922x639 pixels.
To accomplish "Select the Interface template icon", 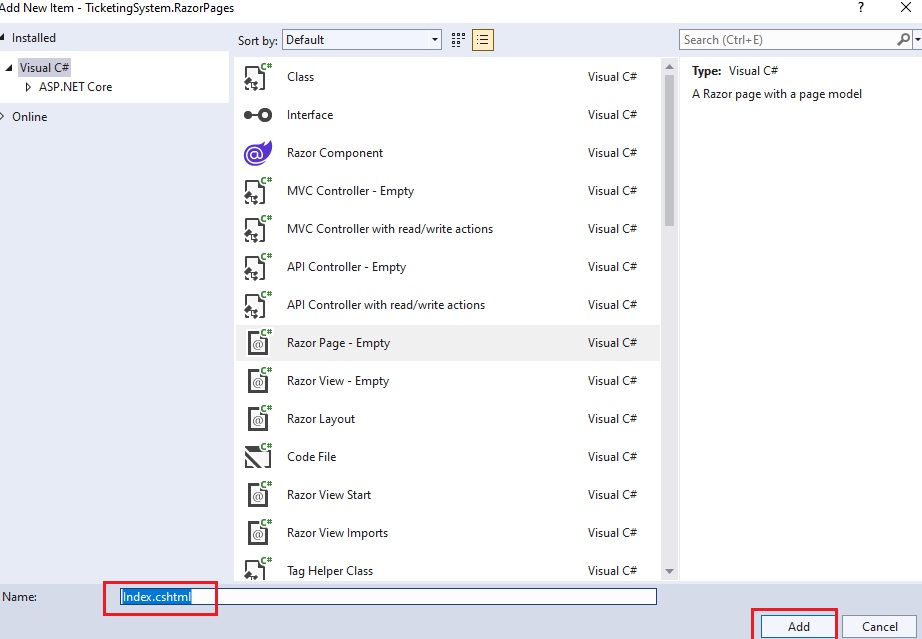I will 258,115.
